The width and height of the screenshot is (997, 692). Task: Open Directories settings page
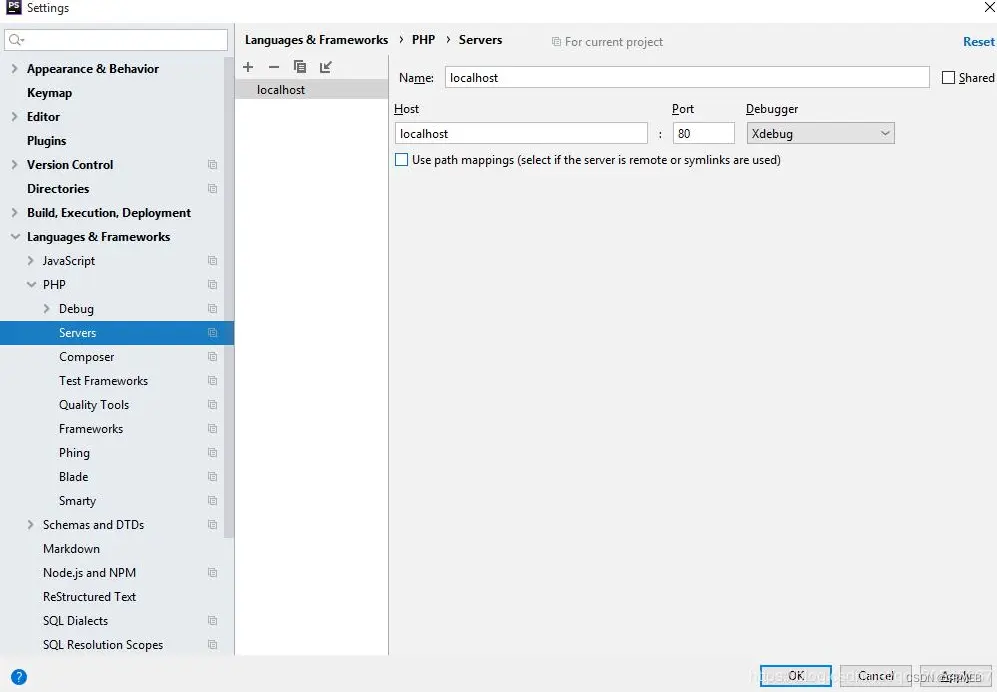(58, 189)
